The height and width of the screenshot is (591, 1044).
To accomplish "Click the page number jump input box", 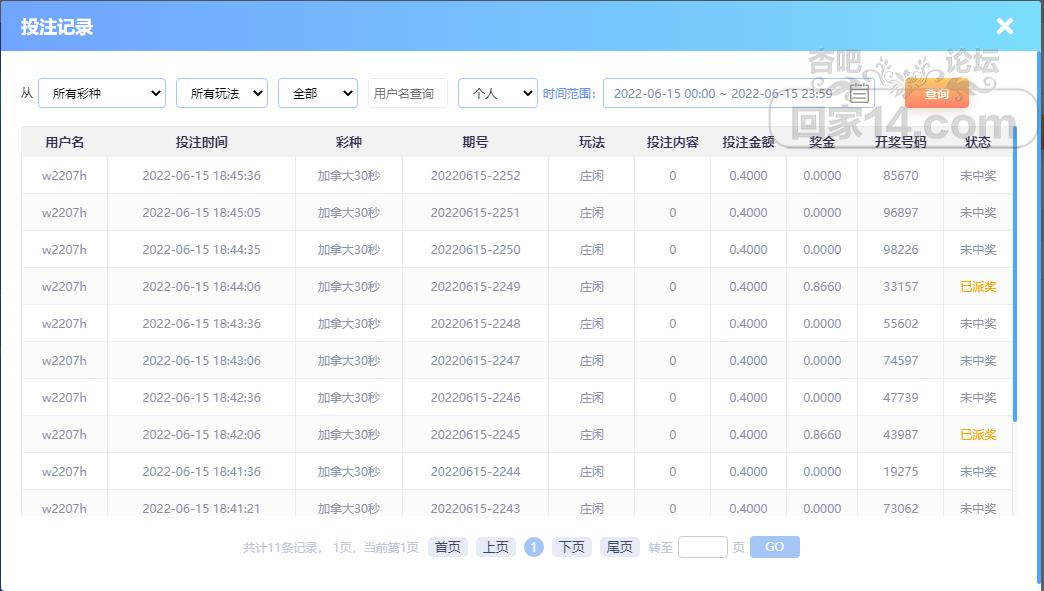I will pyautogui.click(x=702, y=547).
